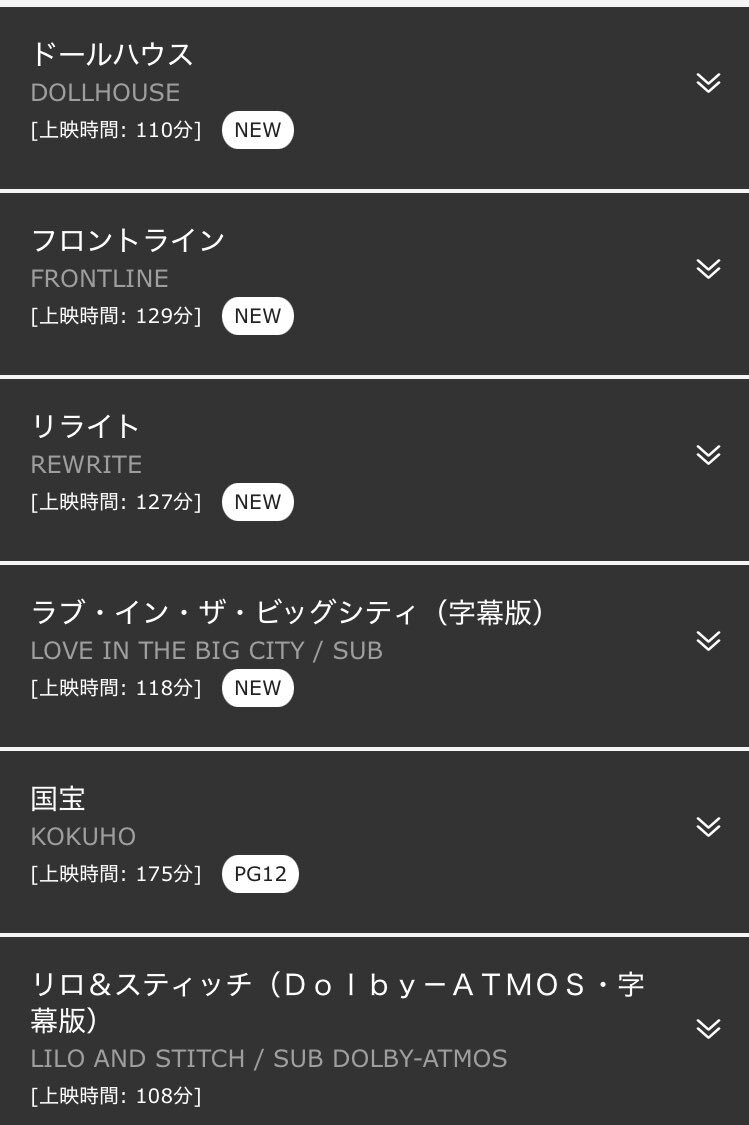Click NEW badge beside 118分 runtime

tap(258, 687)
